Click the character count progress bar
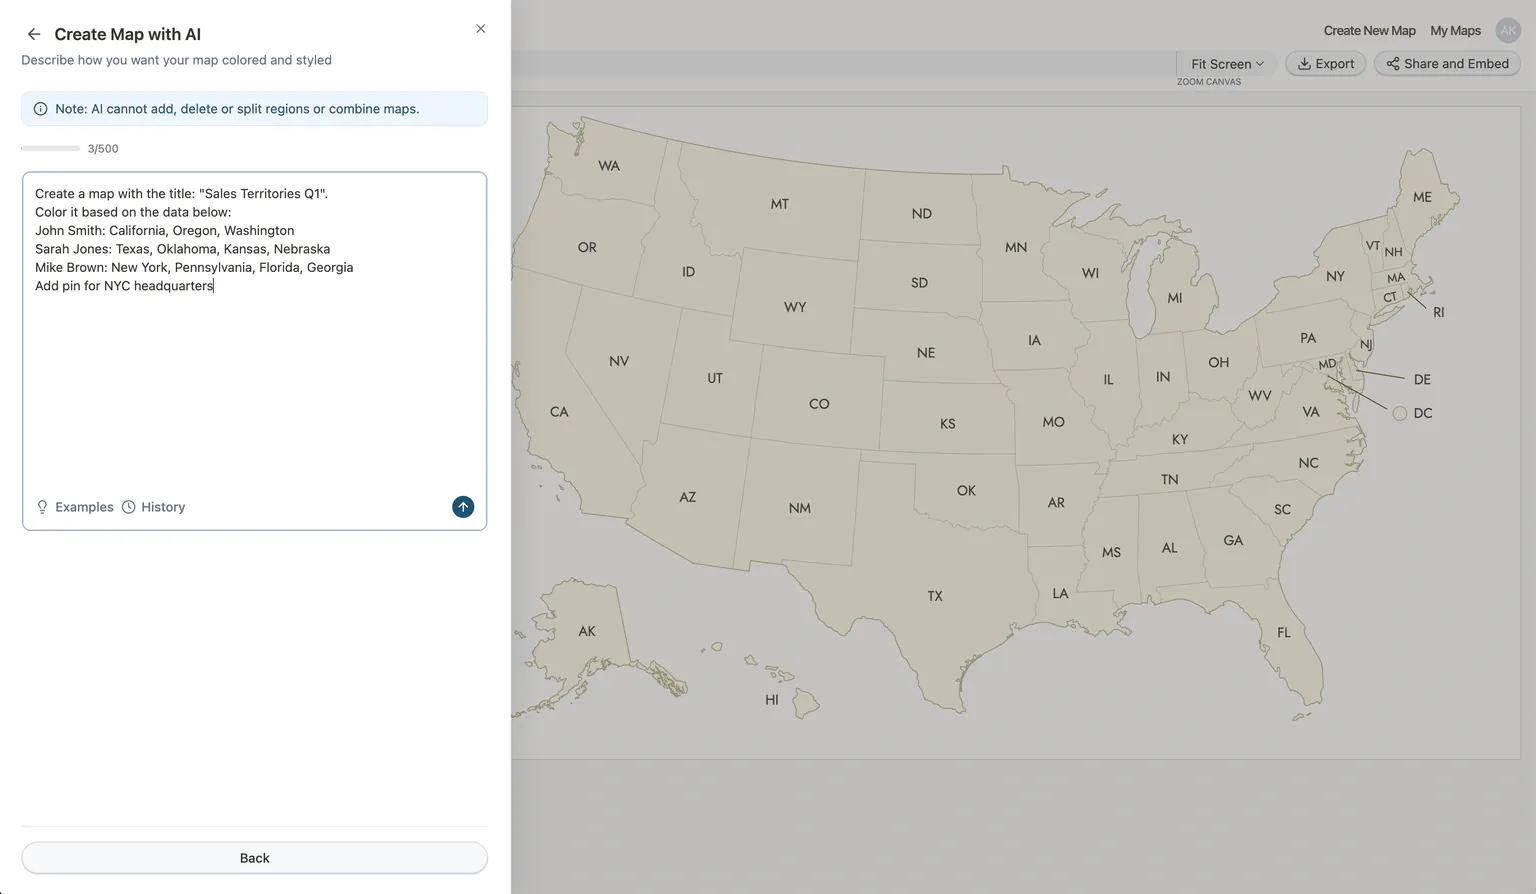Image resolution: width=1536 pixels, height=894 pixels. (x=50, y=148)
